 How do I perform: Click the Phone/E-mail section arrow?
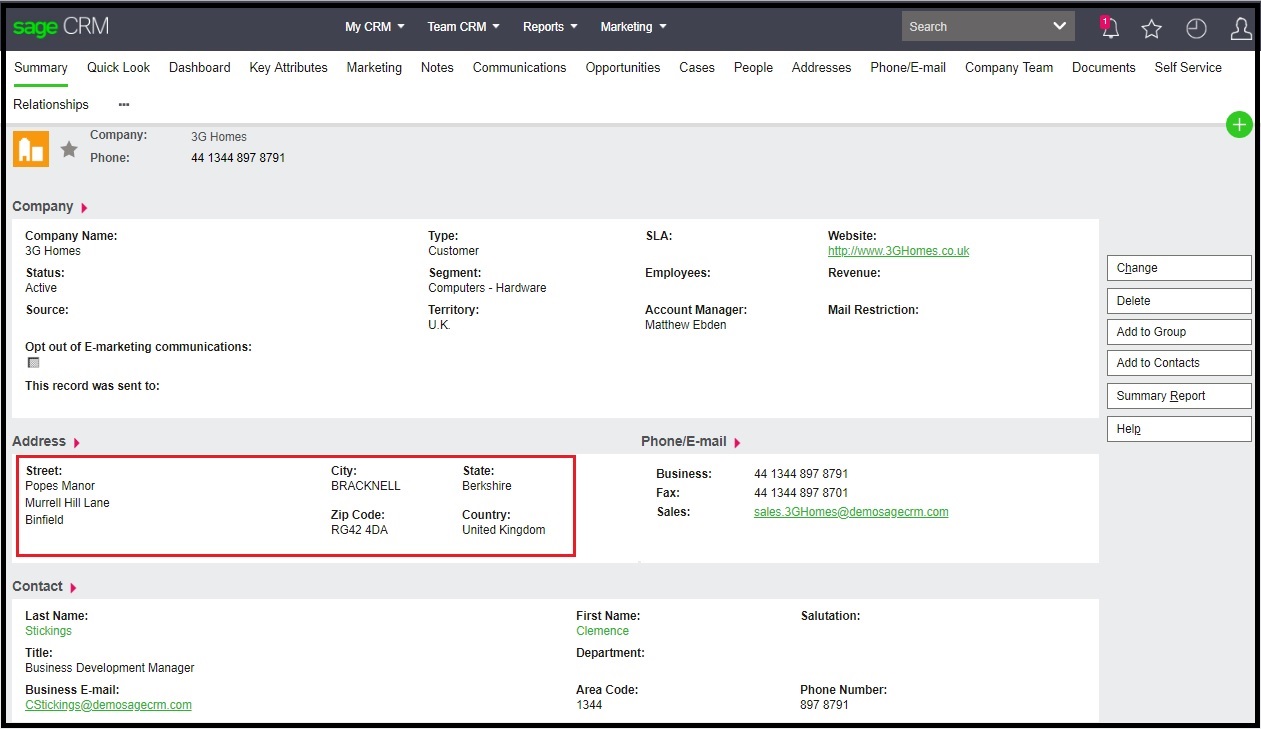point(738,443)
